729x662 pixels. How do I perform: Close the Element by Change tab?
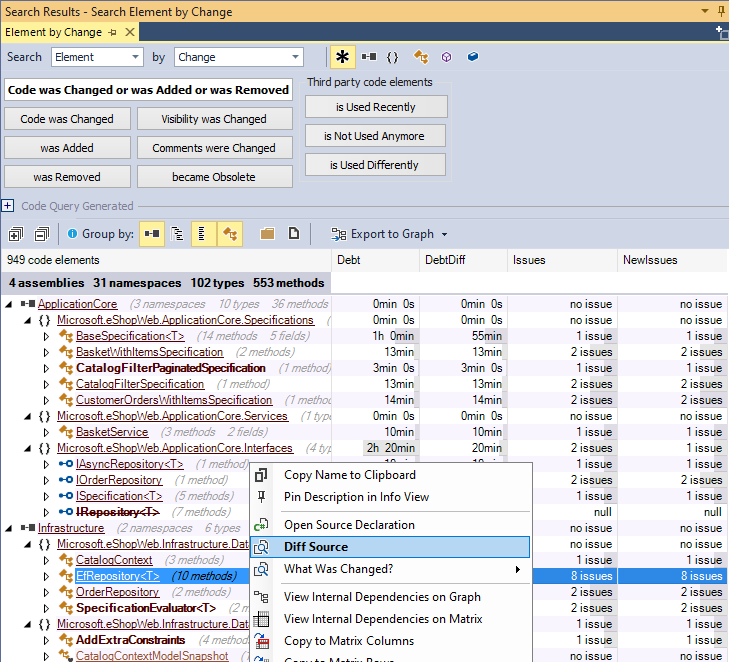(x=130, y=32)
